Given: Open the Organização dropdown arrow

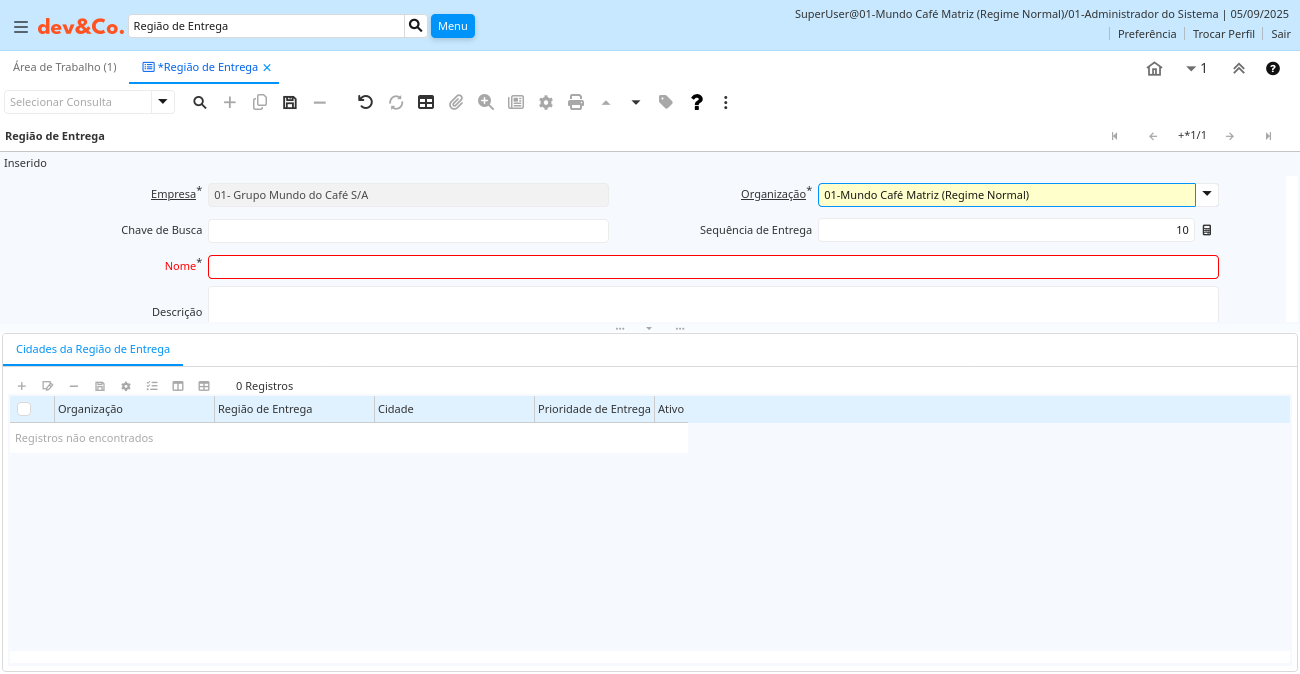Looking at the screenshot, I should pyautogui.click(x=1208, y=194).
